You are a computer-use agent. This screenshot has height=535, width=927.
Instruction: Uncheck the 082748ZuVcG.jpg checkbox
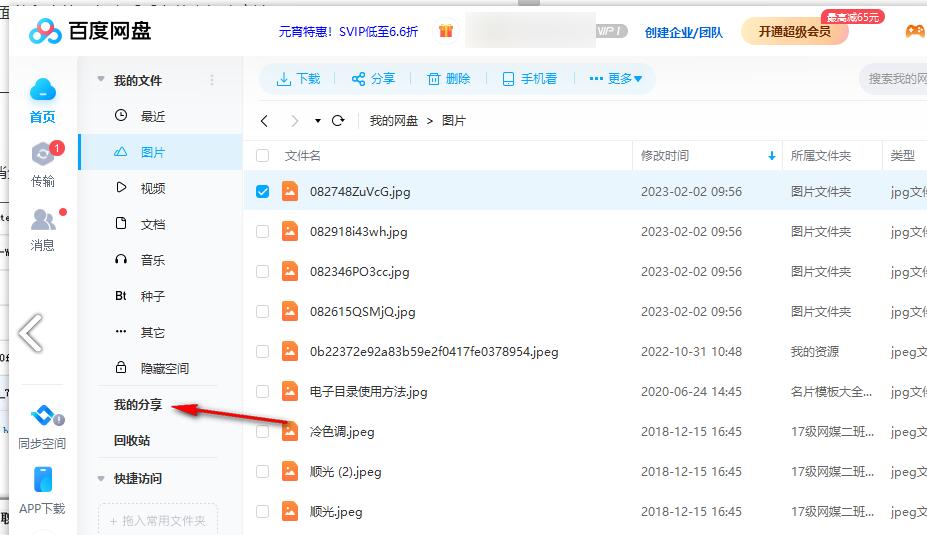tap(263, 191)
